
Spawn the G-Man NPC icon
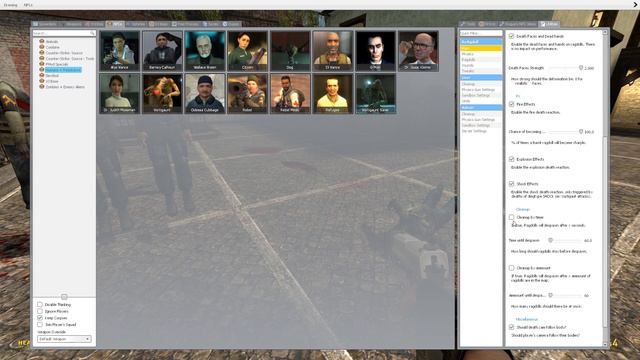click(x=376, y=51)
